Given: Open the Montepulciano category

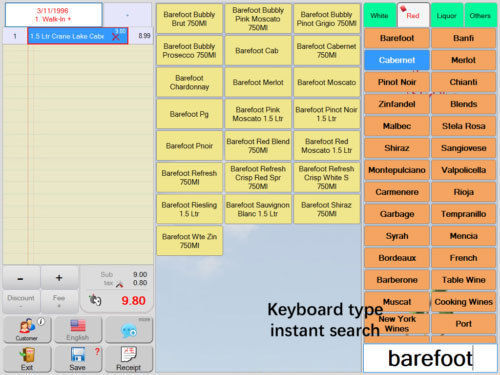Looking at the screenshot, I should pos(397,170).
